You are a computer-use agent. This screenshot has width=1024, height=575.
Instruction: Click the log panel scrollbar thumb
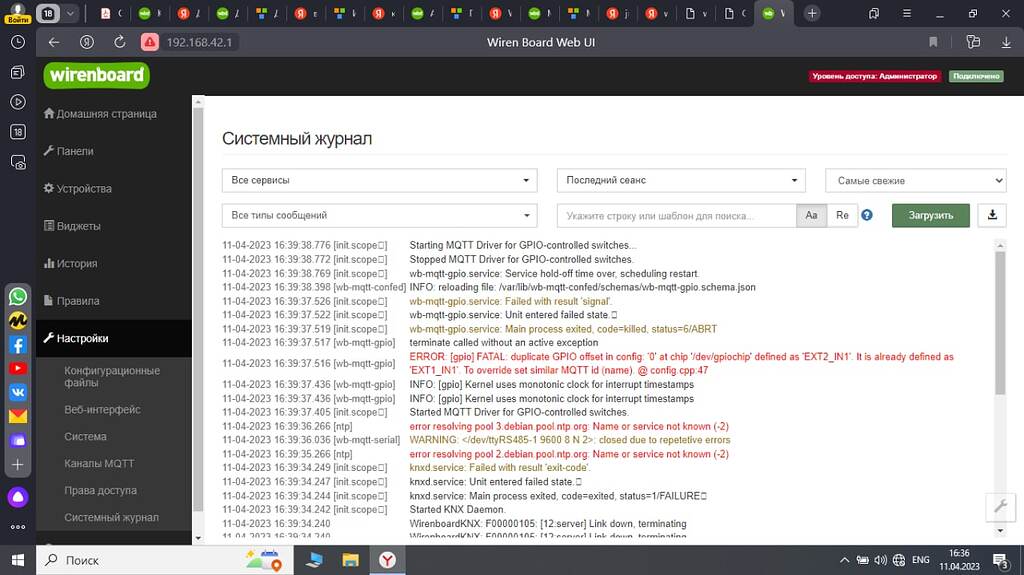pos(1000,323)
